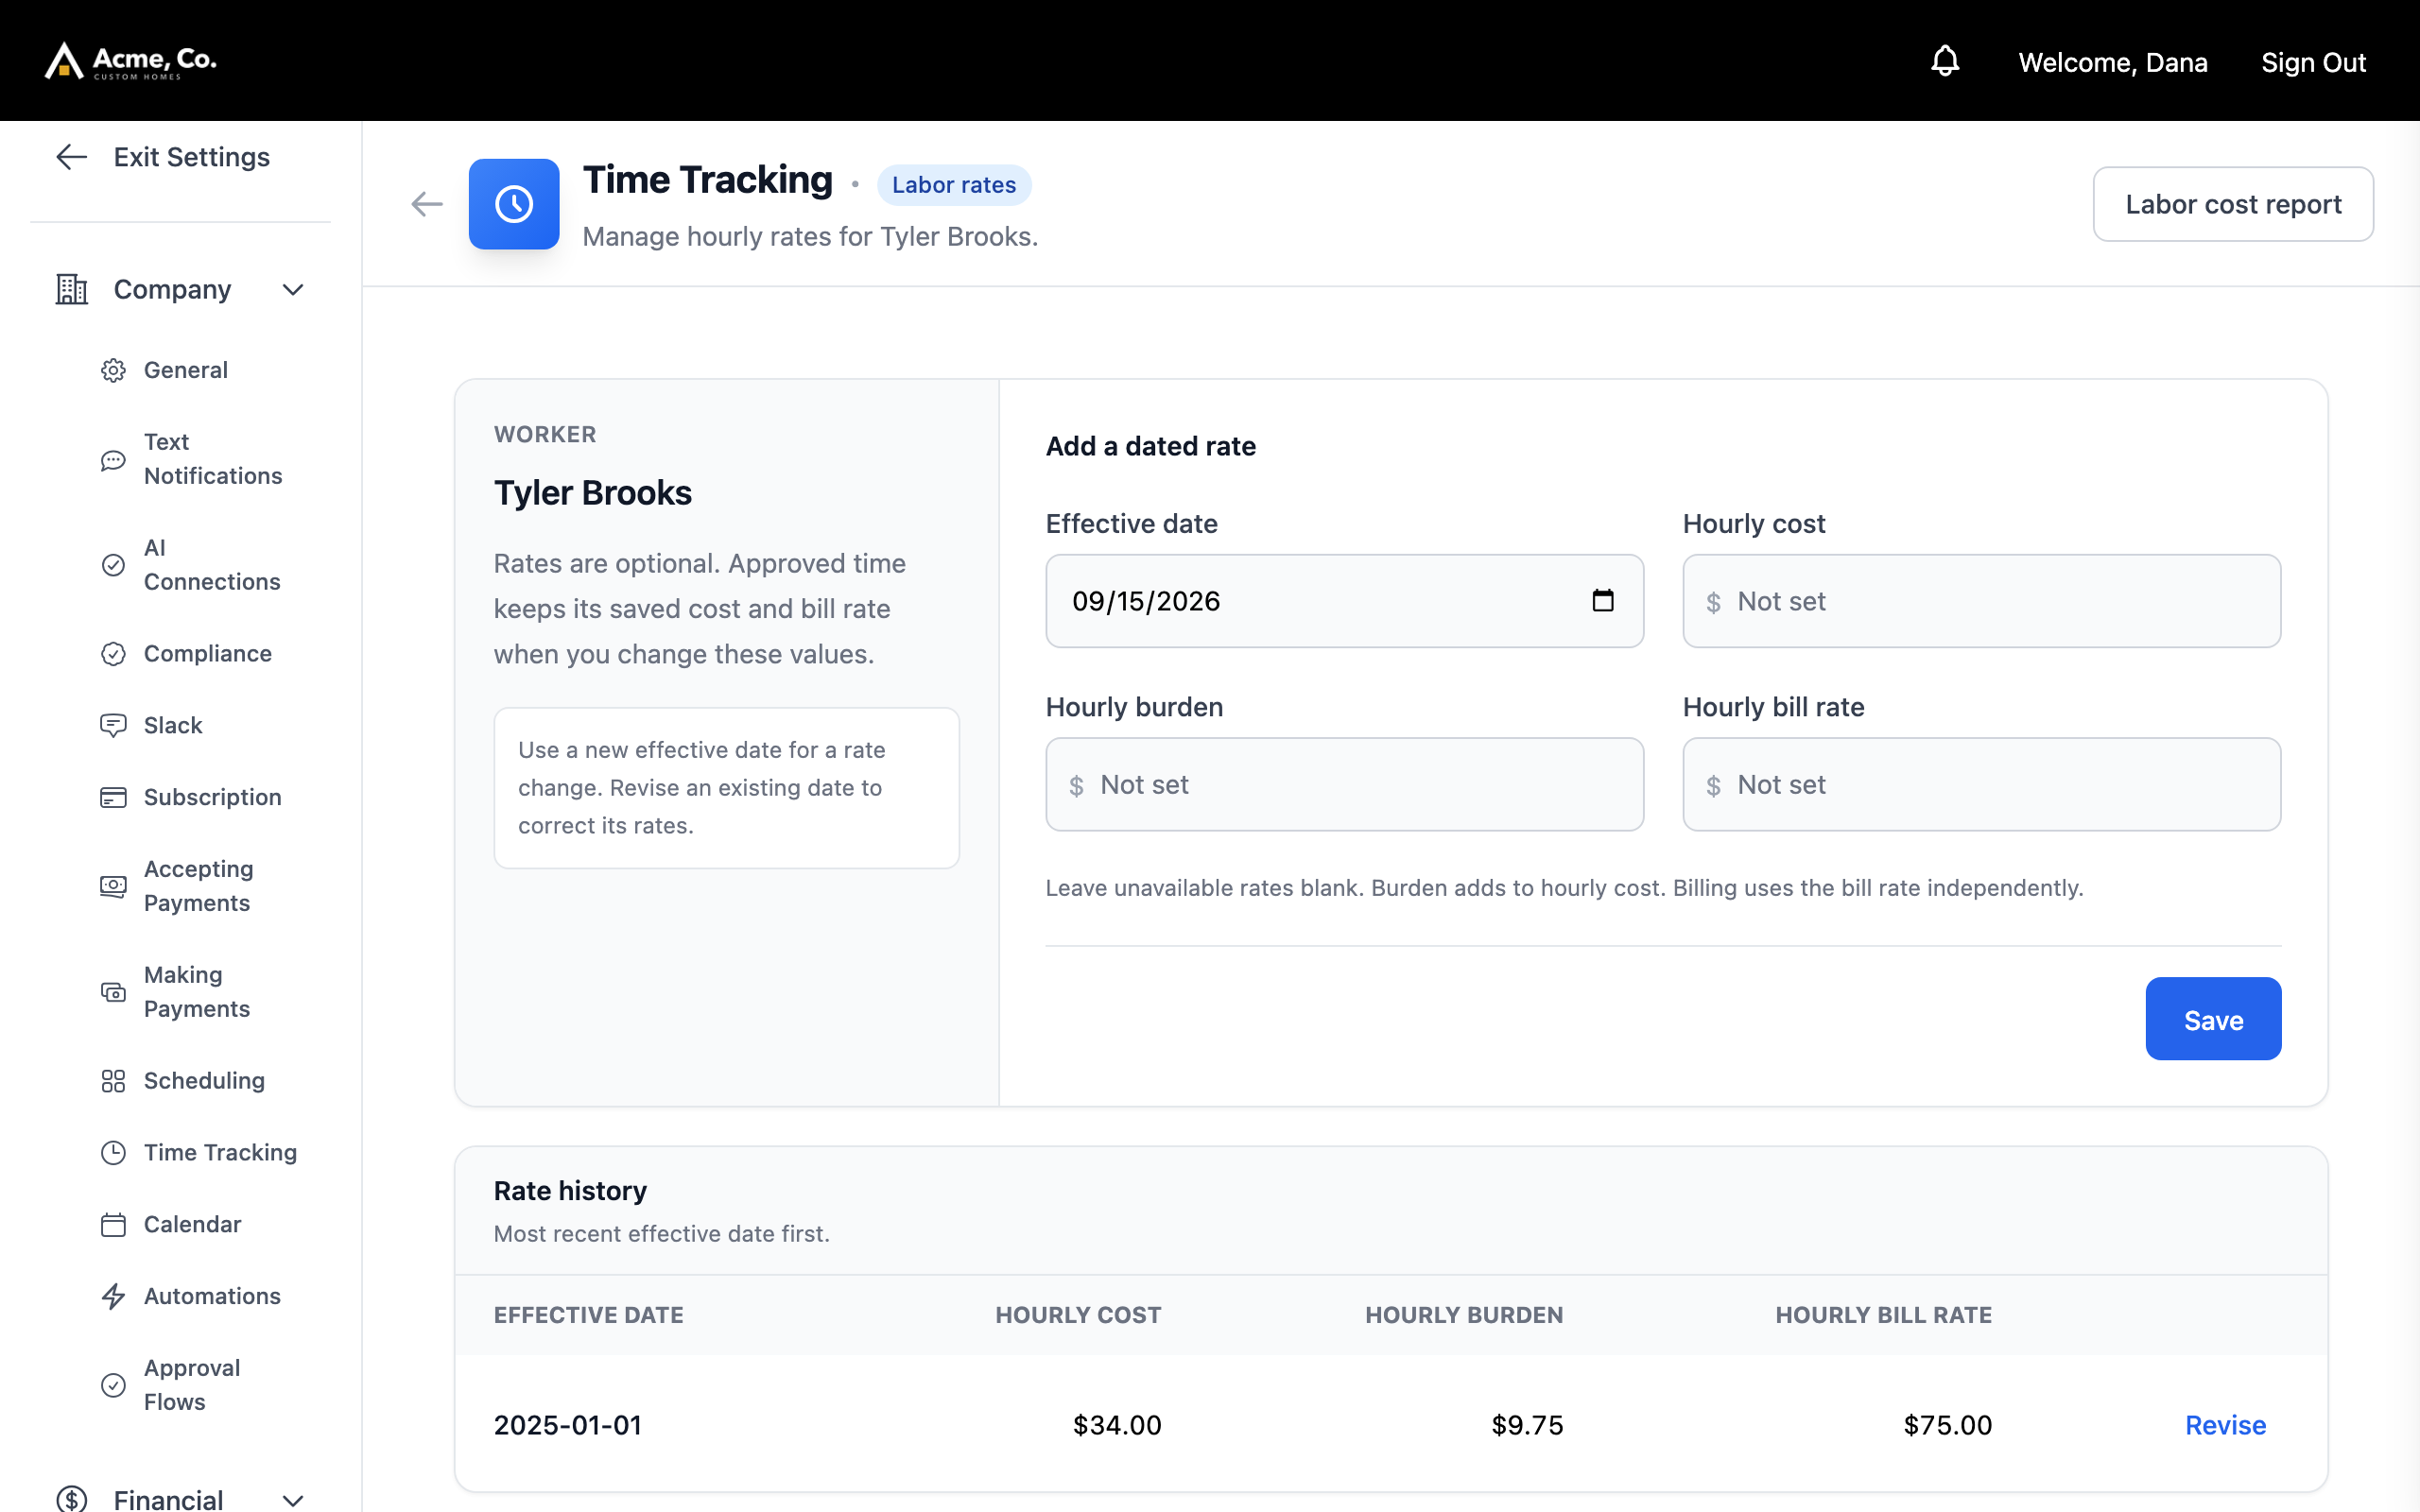Expand the Financial section chevron
The height and width of the screenshot is (1512, 2420).
[293, 1500]
